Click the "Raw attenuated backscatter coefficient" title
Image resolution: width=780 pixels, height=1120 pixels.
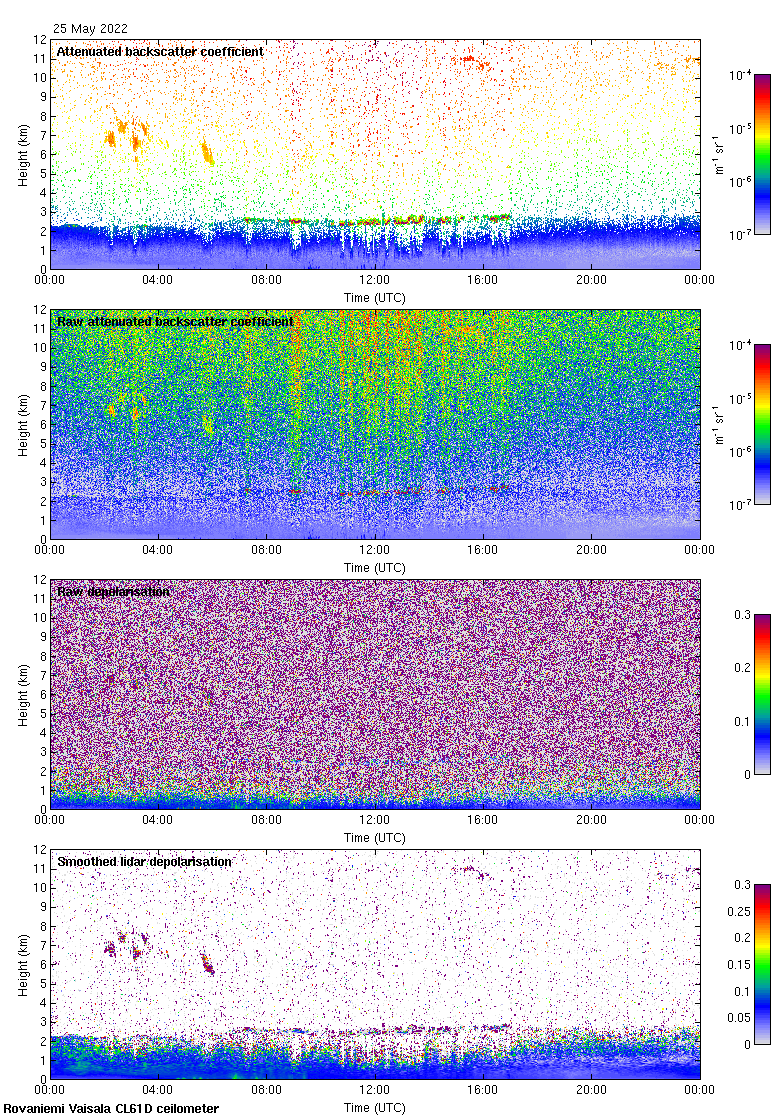(175, 321)
